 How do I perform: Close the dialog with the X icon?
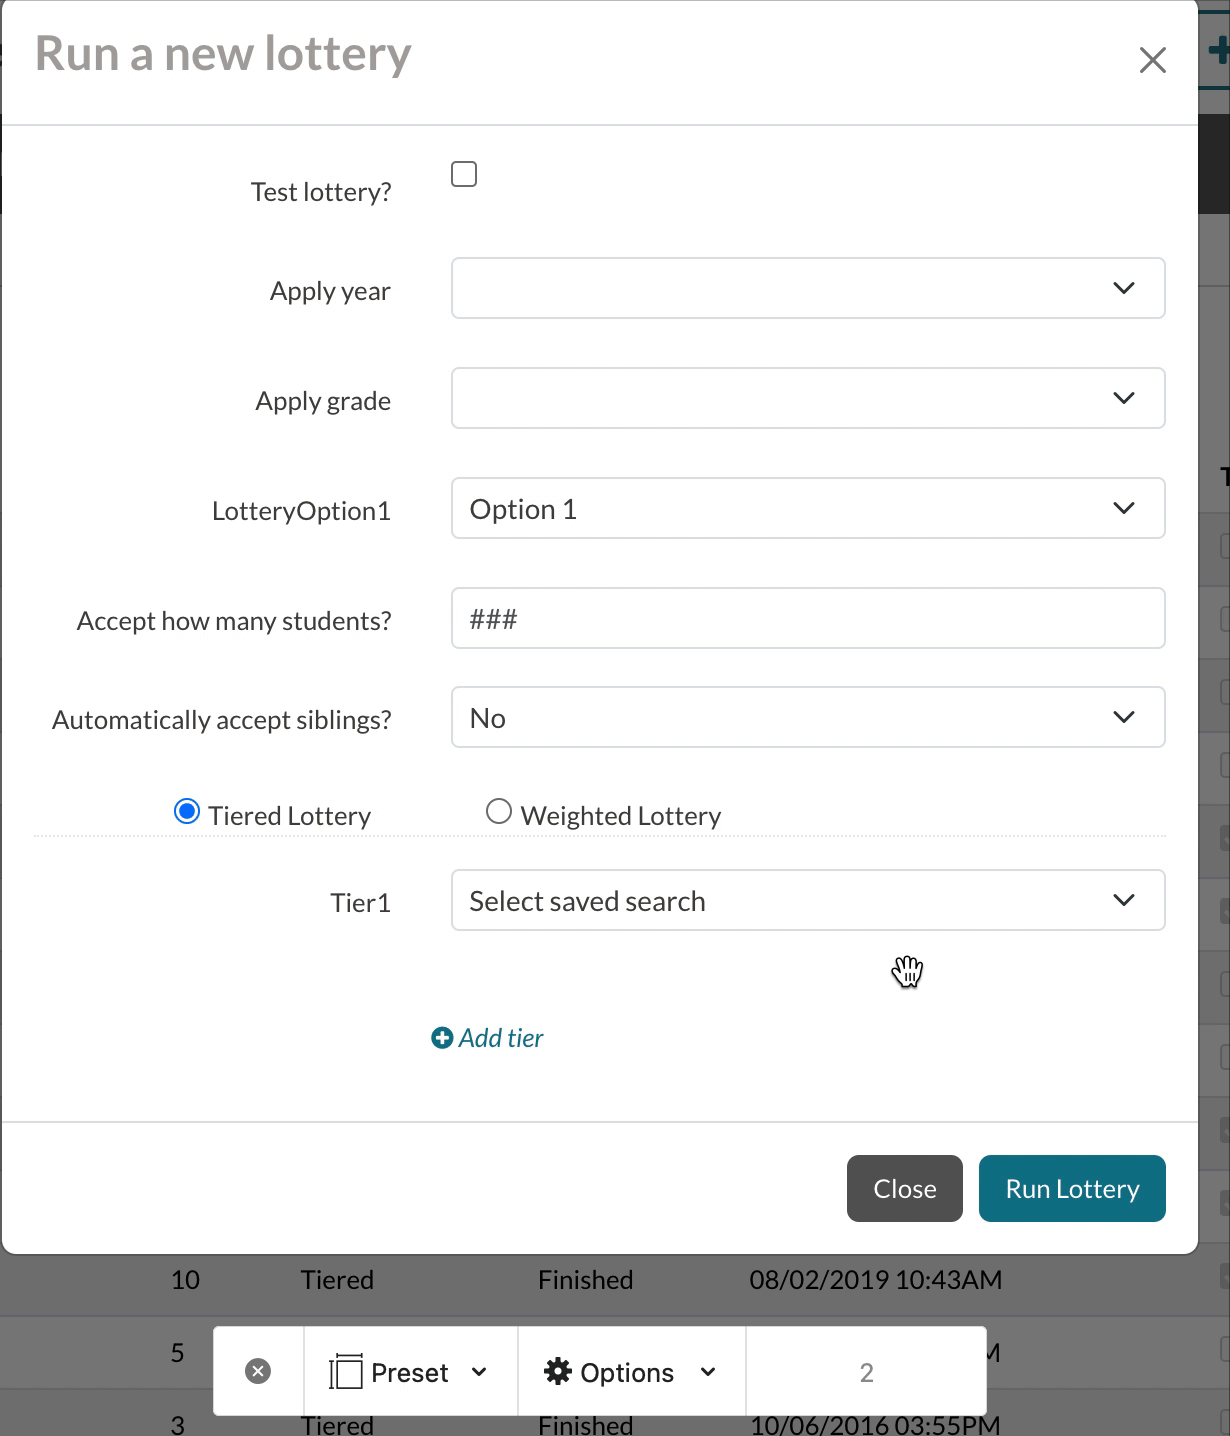1152,60
